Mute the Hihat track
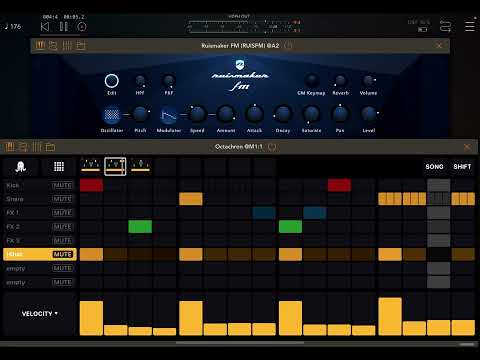This screenshot has width=480, height=360. pos(62,254)
